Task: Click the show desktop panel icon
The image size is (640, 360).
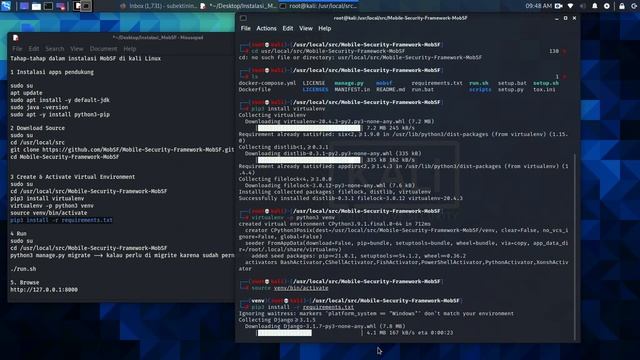Action: coord(24,6)
